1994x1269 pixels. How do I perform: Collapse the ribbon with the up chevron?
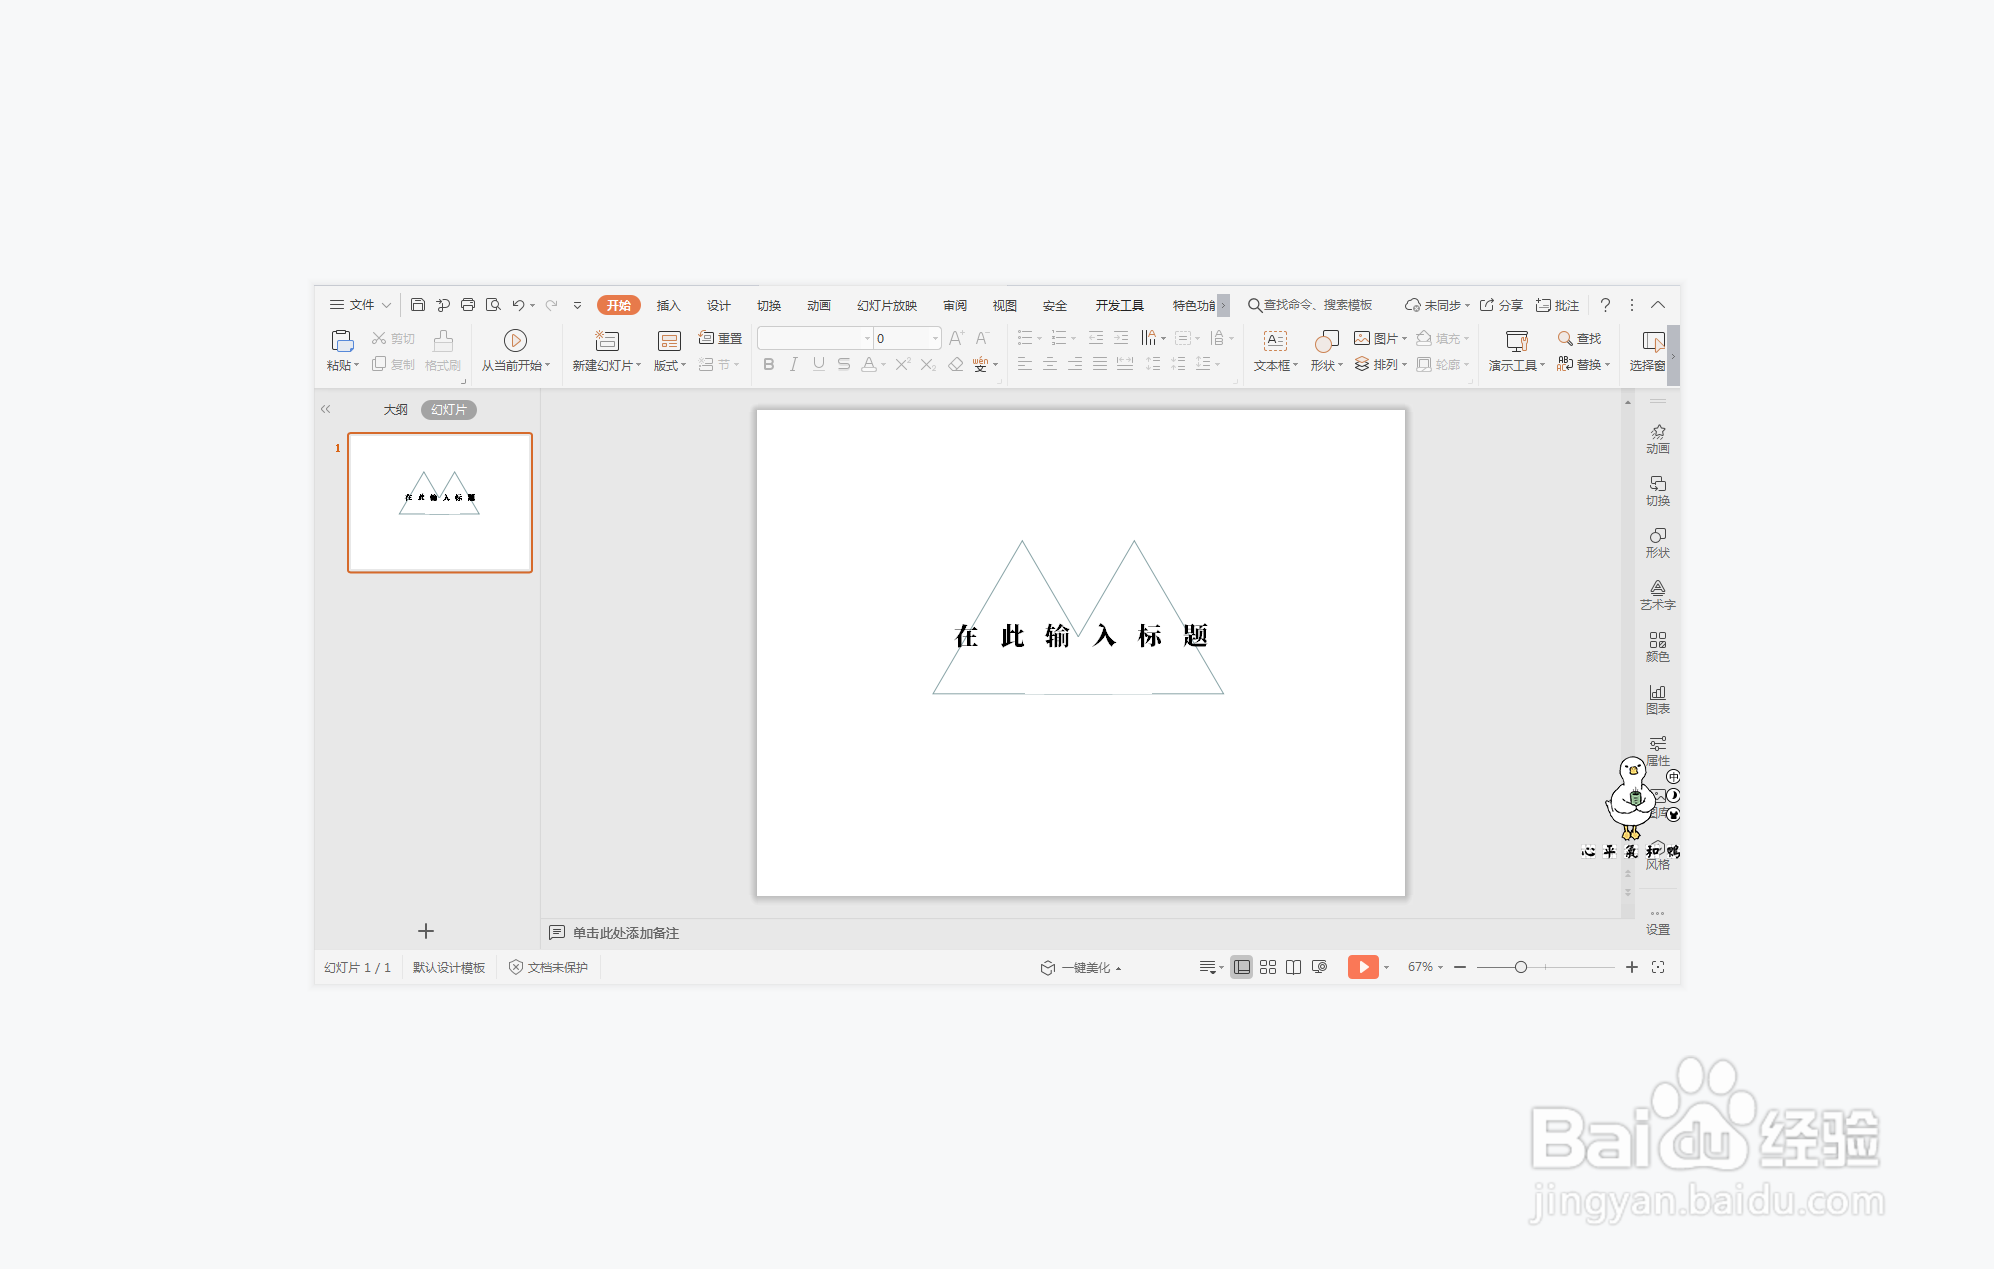coord(1658,305)
